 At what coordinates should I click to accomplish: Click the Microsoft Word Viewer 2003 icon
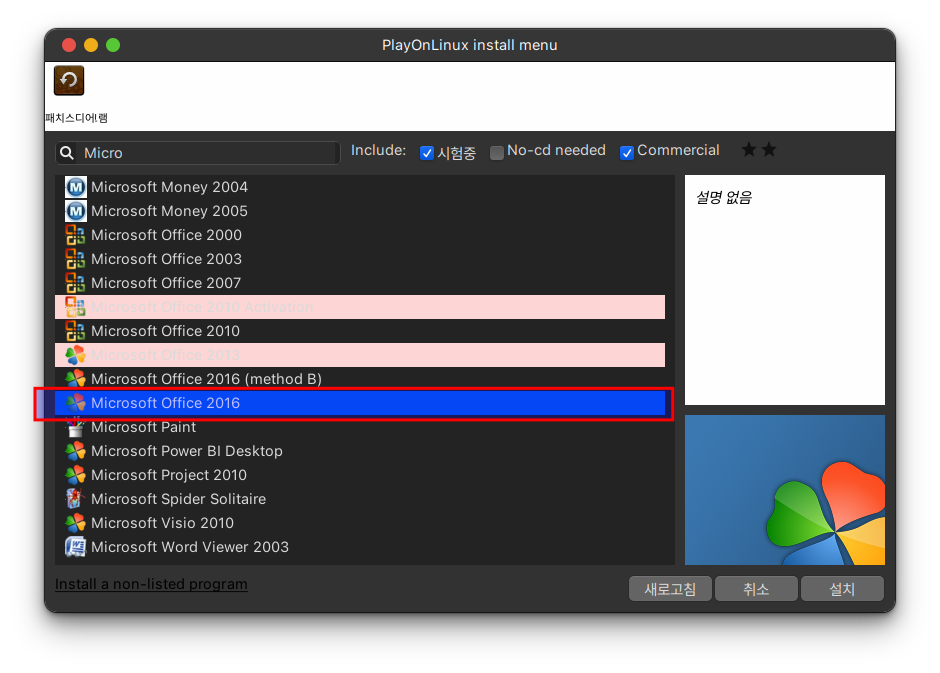(x=76, y=547)
